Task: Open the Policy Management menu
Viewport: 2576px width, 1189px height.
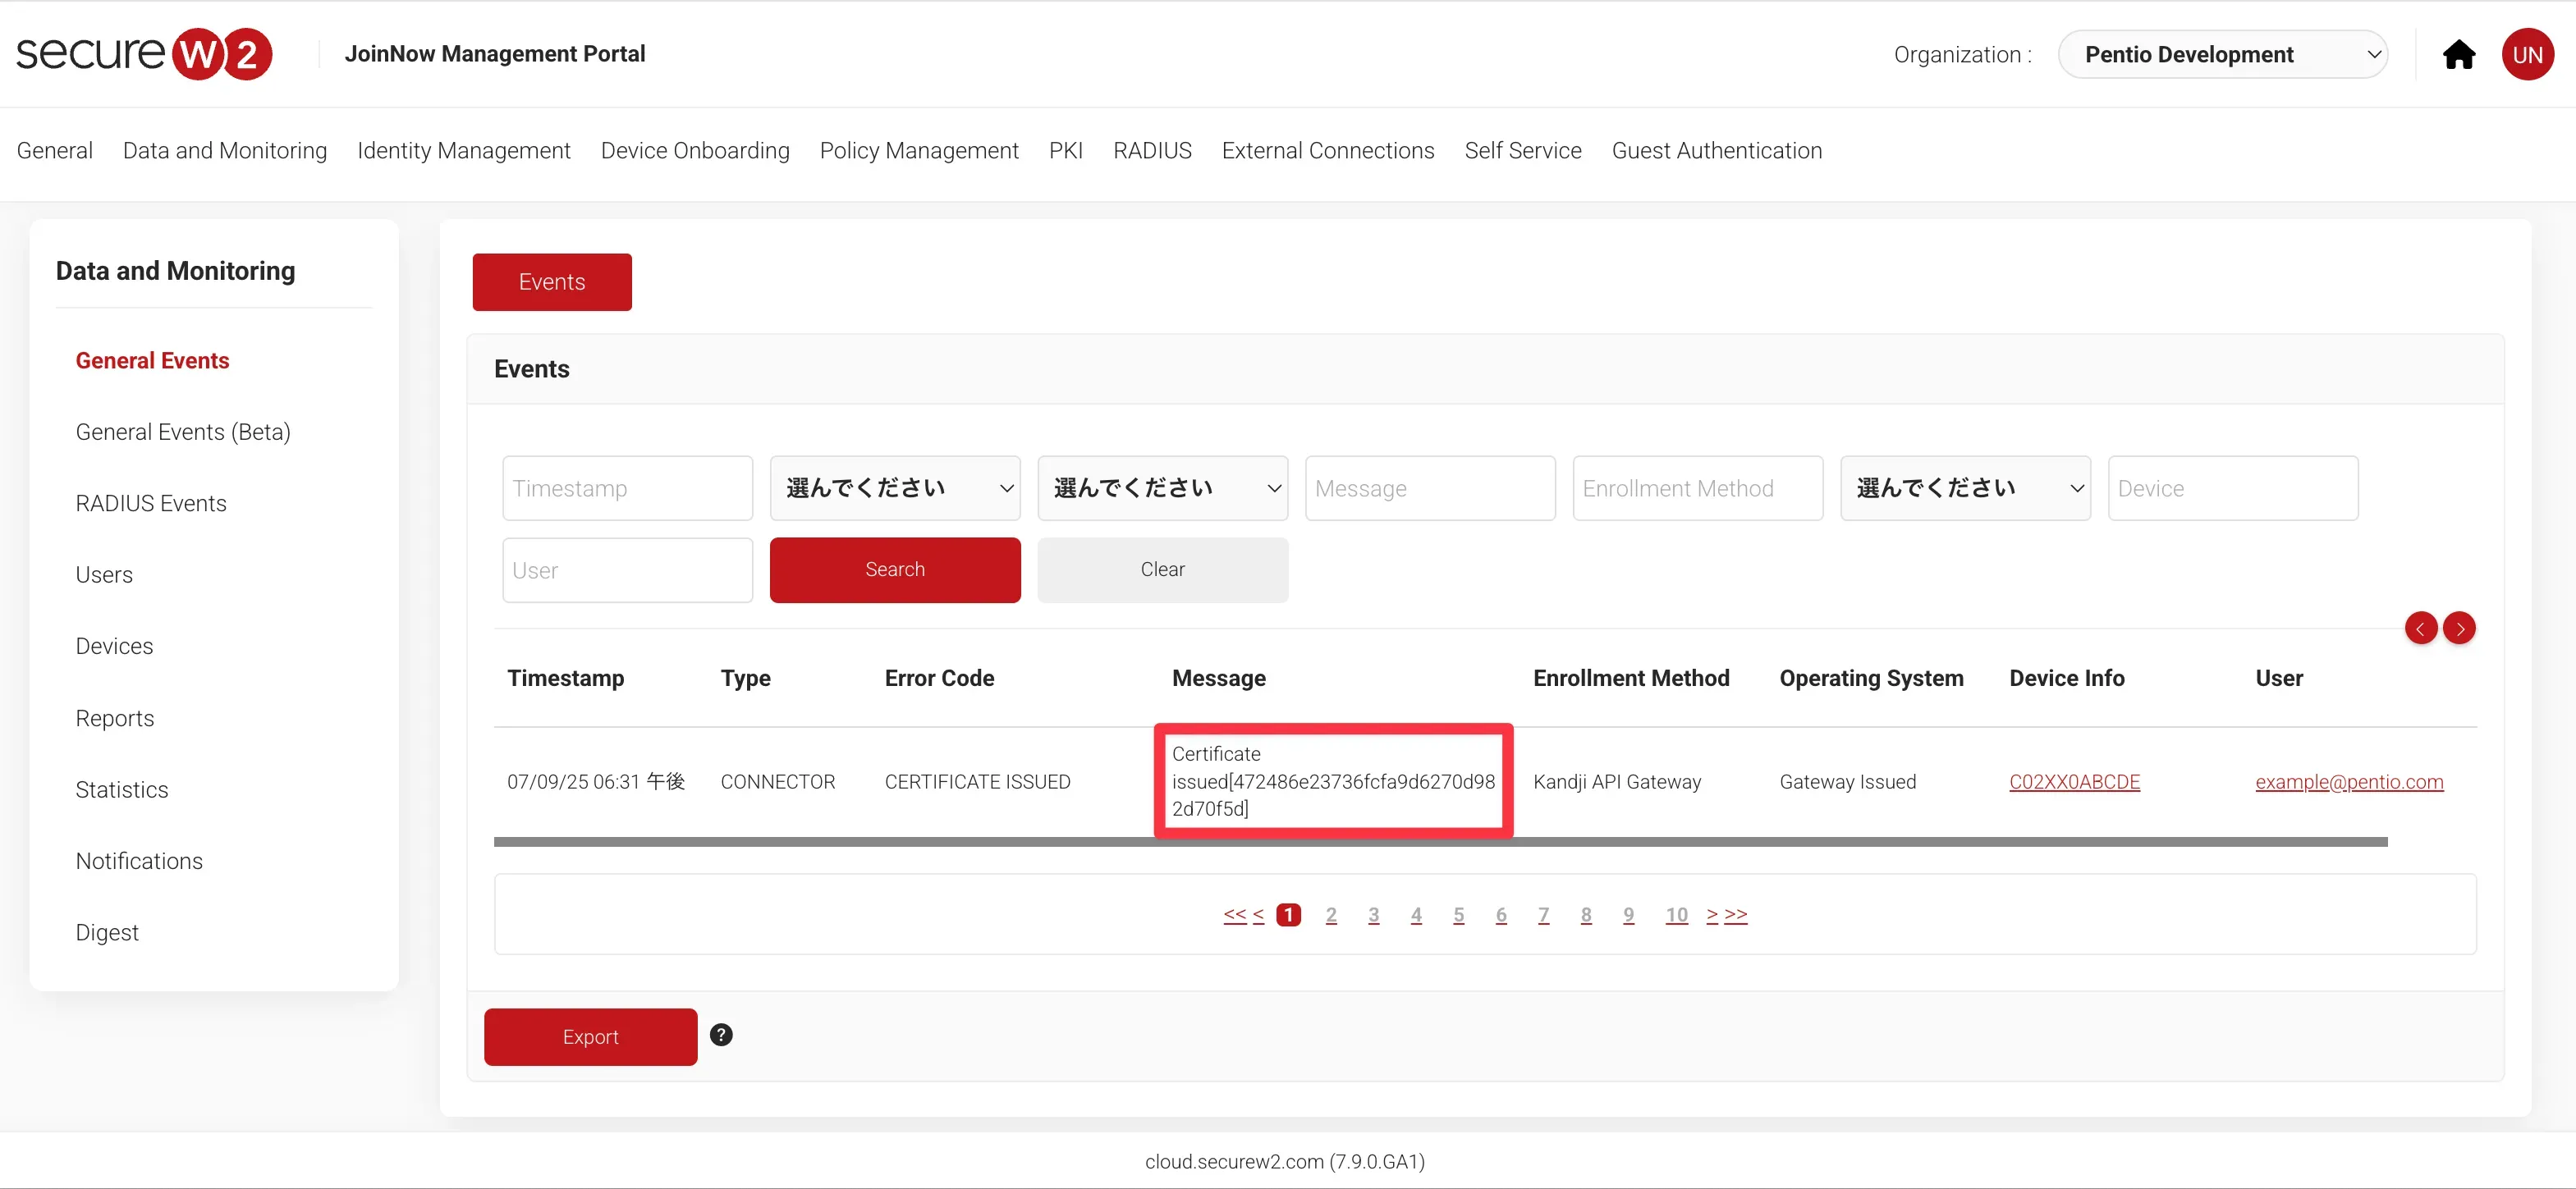Action: 918,151
